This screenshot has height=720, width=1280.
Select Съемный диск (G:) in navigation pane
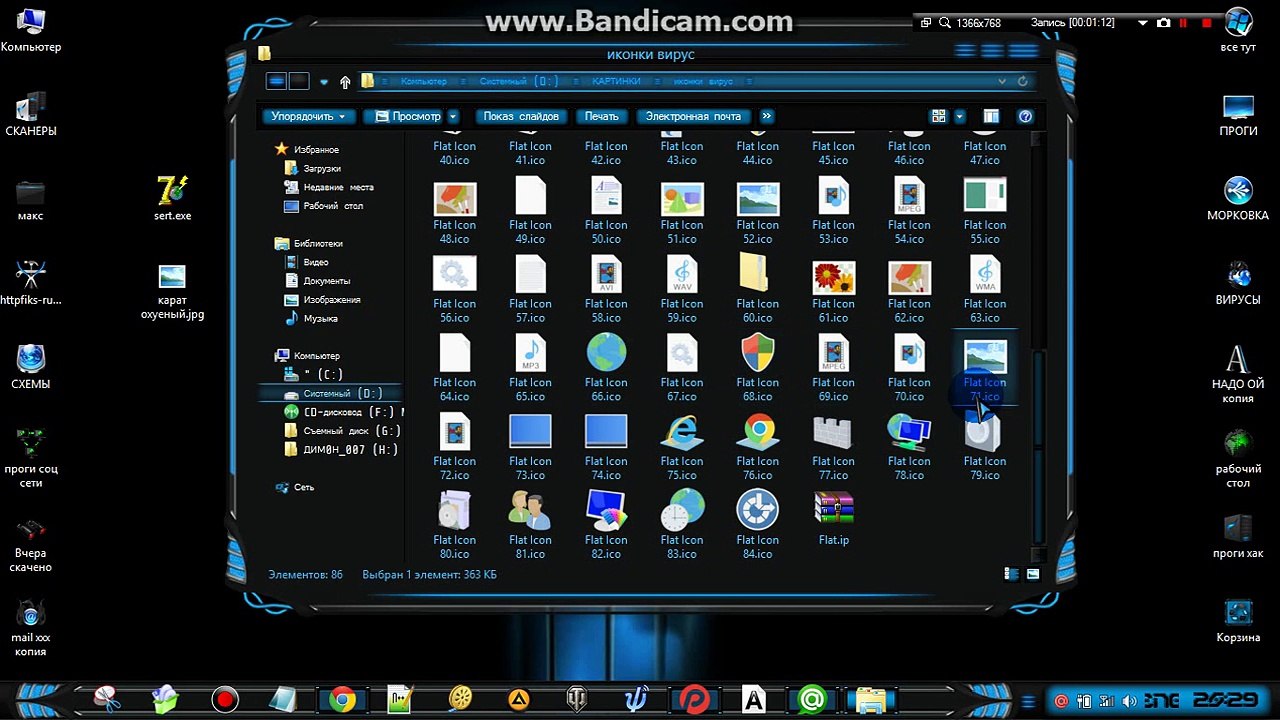tap(343, 431)
